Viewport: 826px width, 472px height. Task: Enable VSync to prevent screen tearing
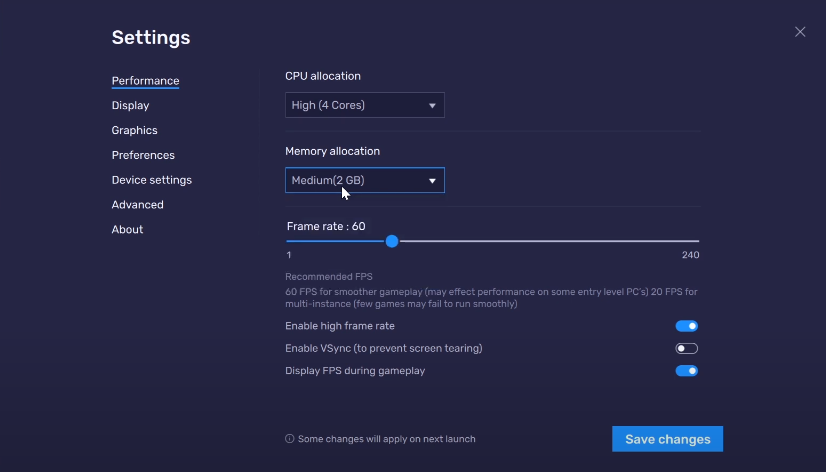click(x=686, y=348)
